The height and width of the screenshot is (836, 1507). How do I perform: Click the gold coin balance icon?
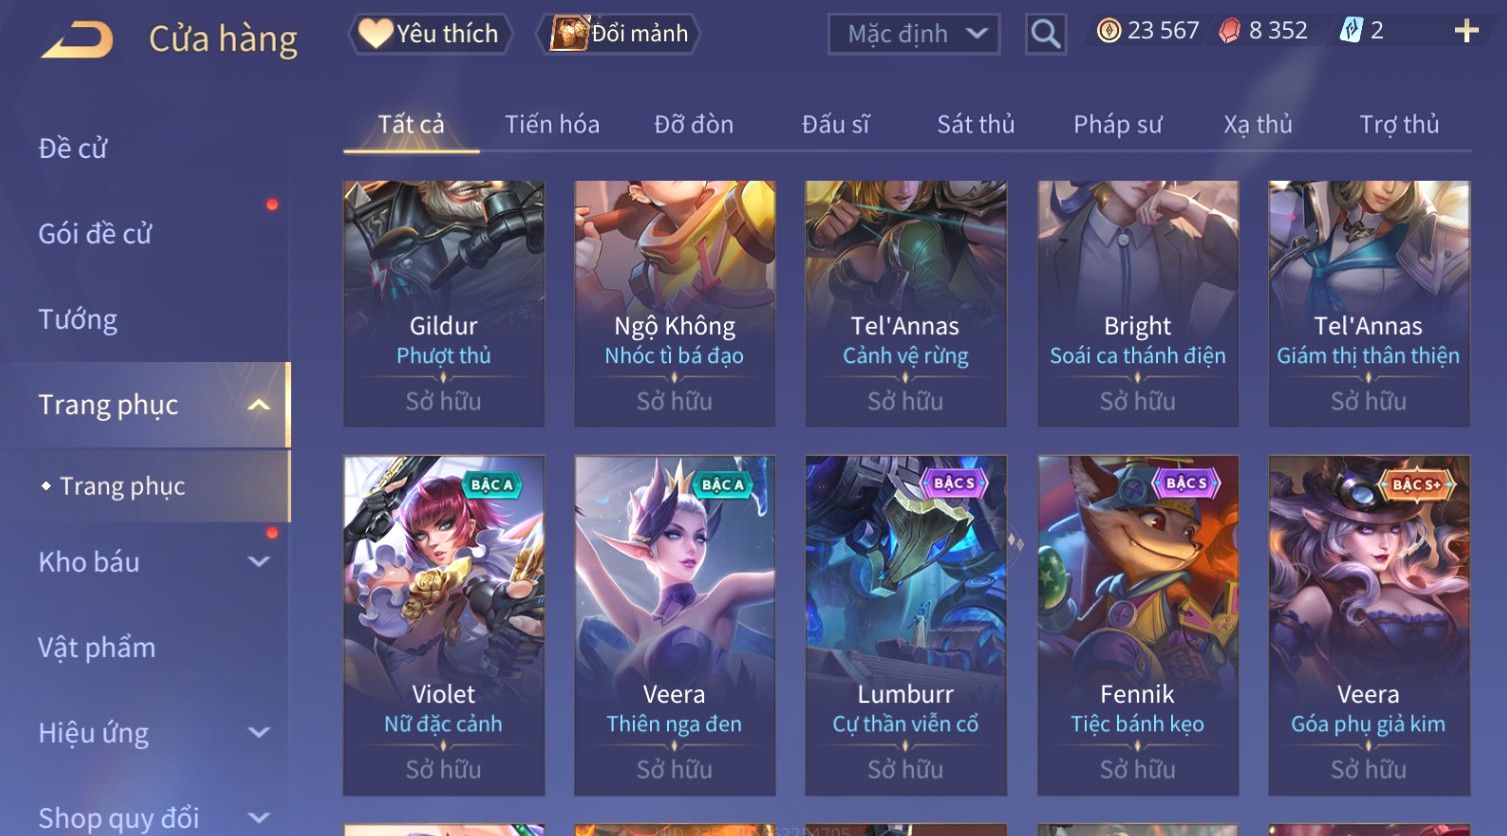click(x=1109, y=31)
